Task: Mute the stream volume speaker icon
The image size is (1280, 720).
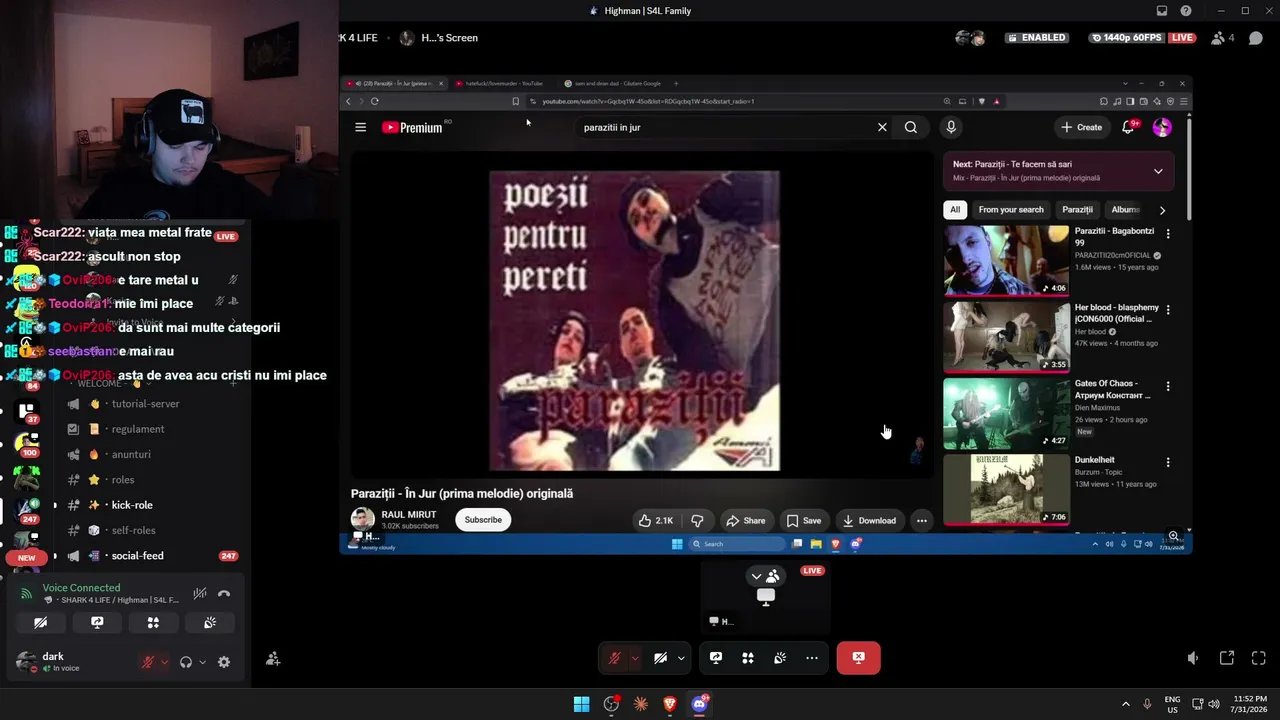Action: click(1193, 658)
